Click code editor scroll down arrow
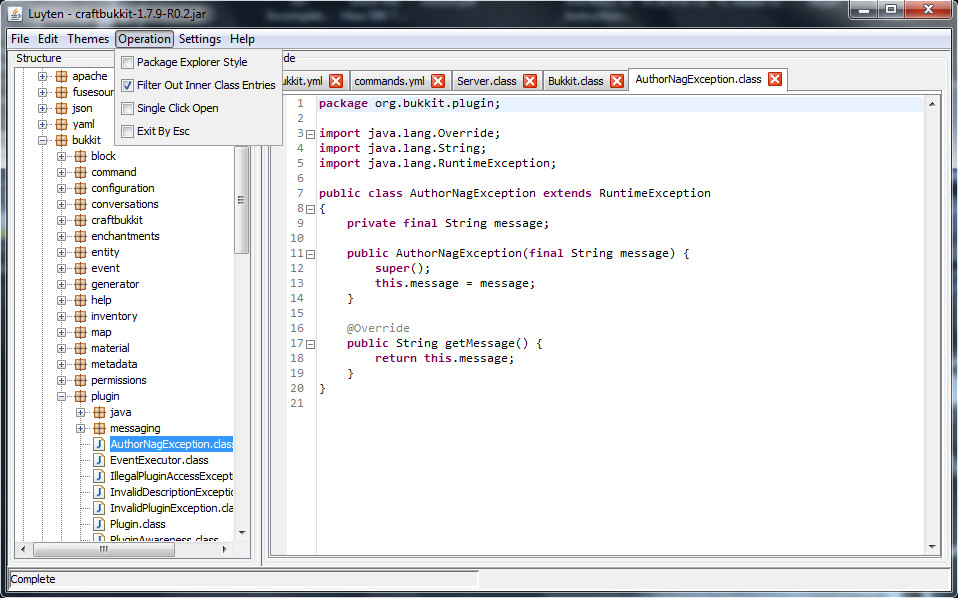The width and height of the screenshot is (958, 598). point(932,547)
